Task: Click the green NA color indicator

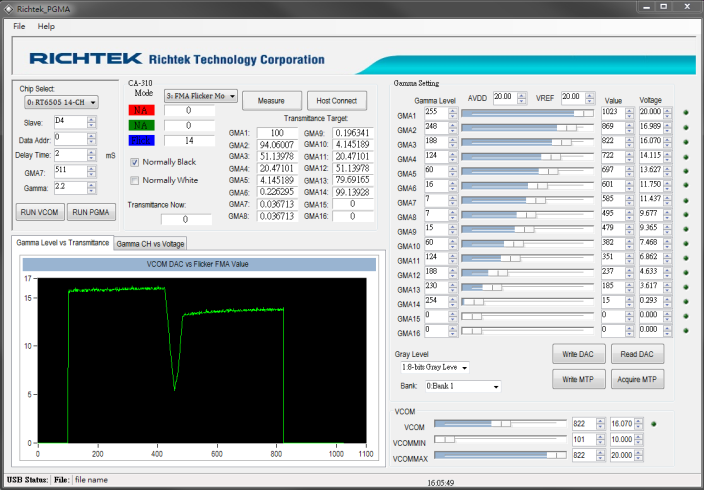Action: [141, 125]
